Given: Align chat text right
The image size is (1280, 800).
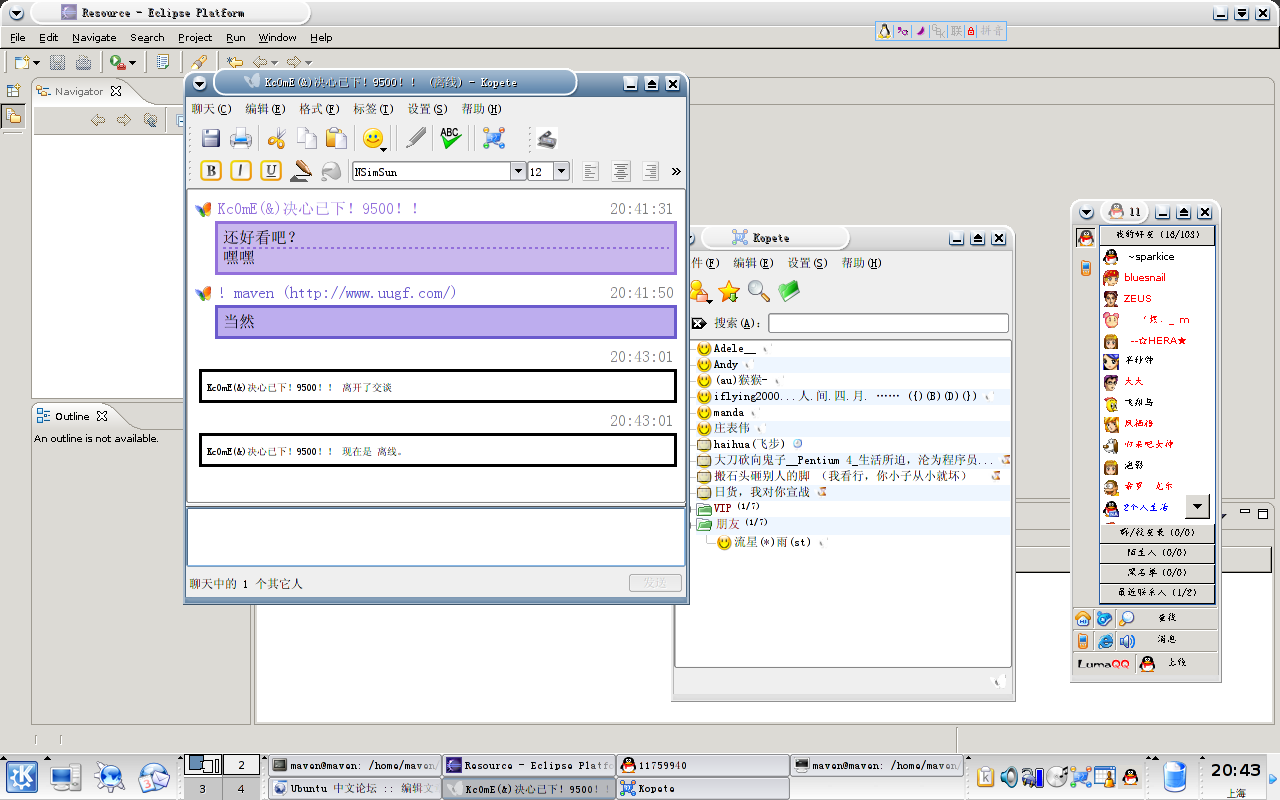Looking at the screenshot, I should click(651, 172).
